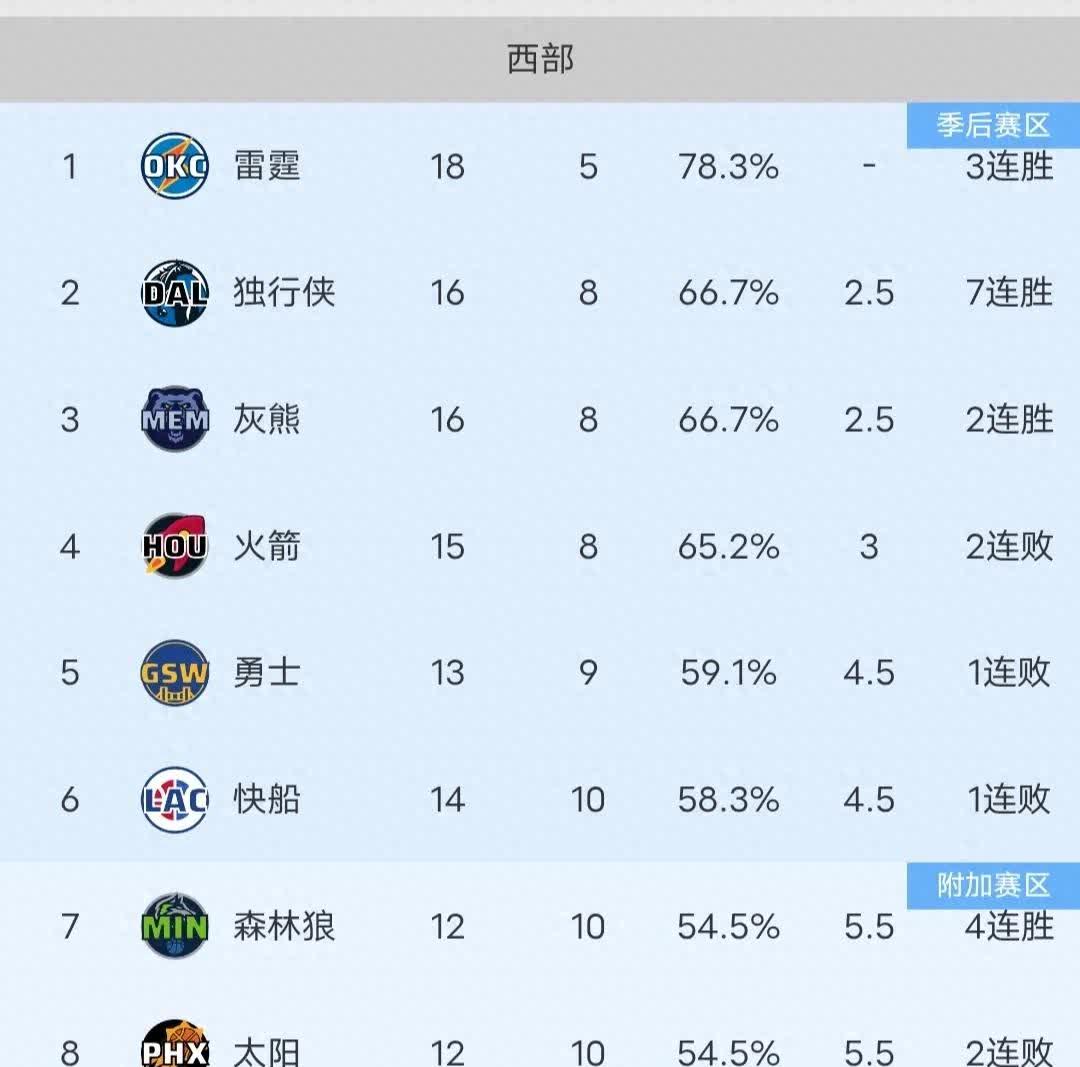Viewport: 1080px width, 1067px height.
Task: Click the 勇士 team name text
Action: pyautogui.click(x=267, y=673)
